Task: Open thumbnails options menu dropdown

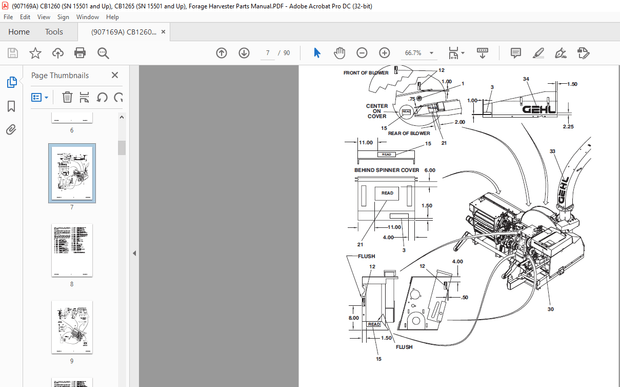Action: coord(40,97)
